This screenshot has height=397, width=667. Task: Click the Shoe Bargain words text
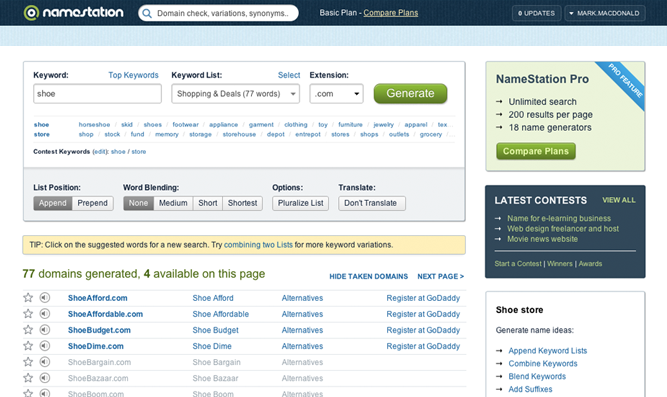[217, 363]
